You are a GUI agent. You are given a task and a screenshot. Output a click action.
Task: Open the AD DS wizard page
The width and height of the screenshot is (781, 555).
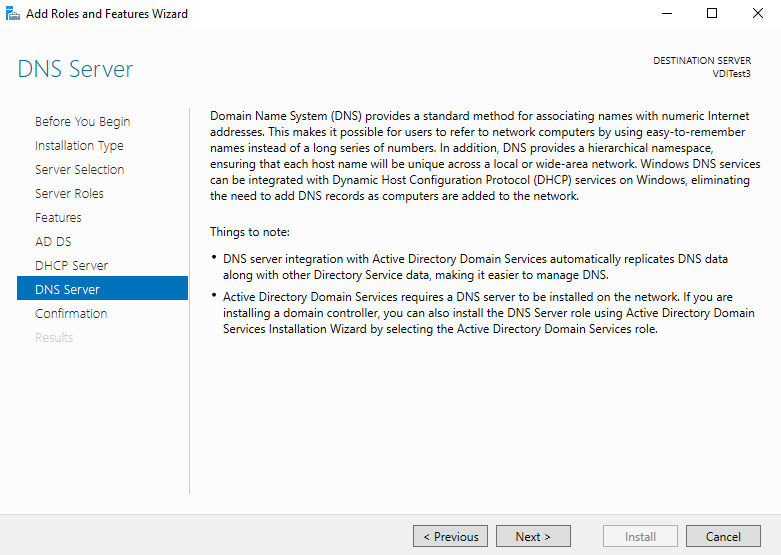coord(53,242)
